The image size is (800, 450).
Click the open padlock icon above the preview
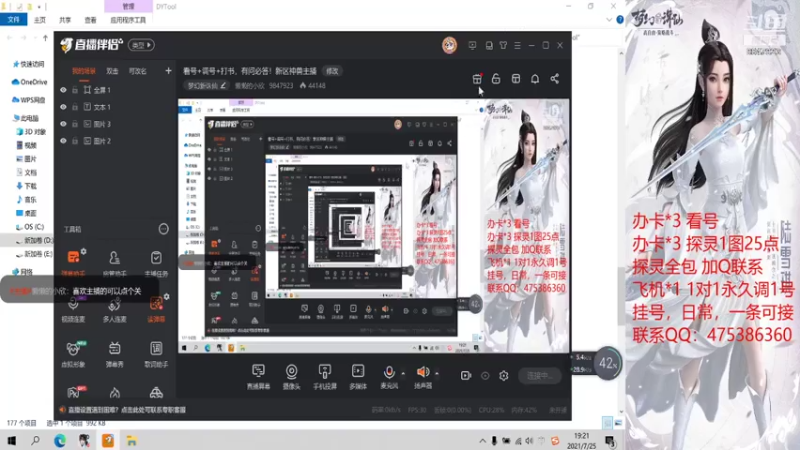(x=496, y=79)
